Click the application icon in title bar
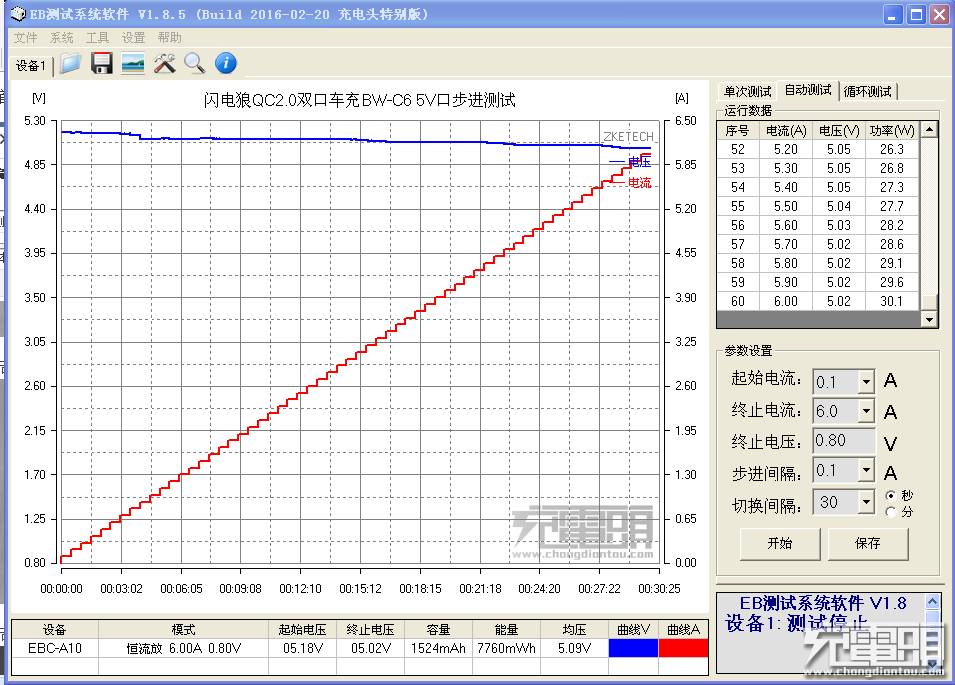 point(18,13)
